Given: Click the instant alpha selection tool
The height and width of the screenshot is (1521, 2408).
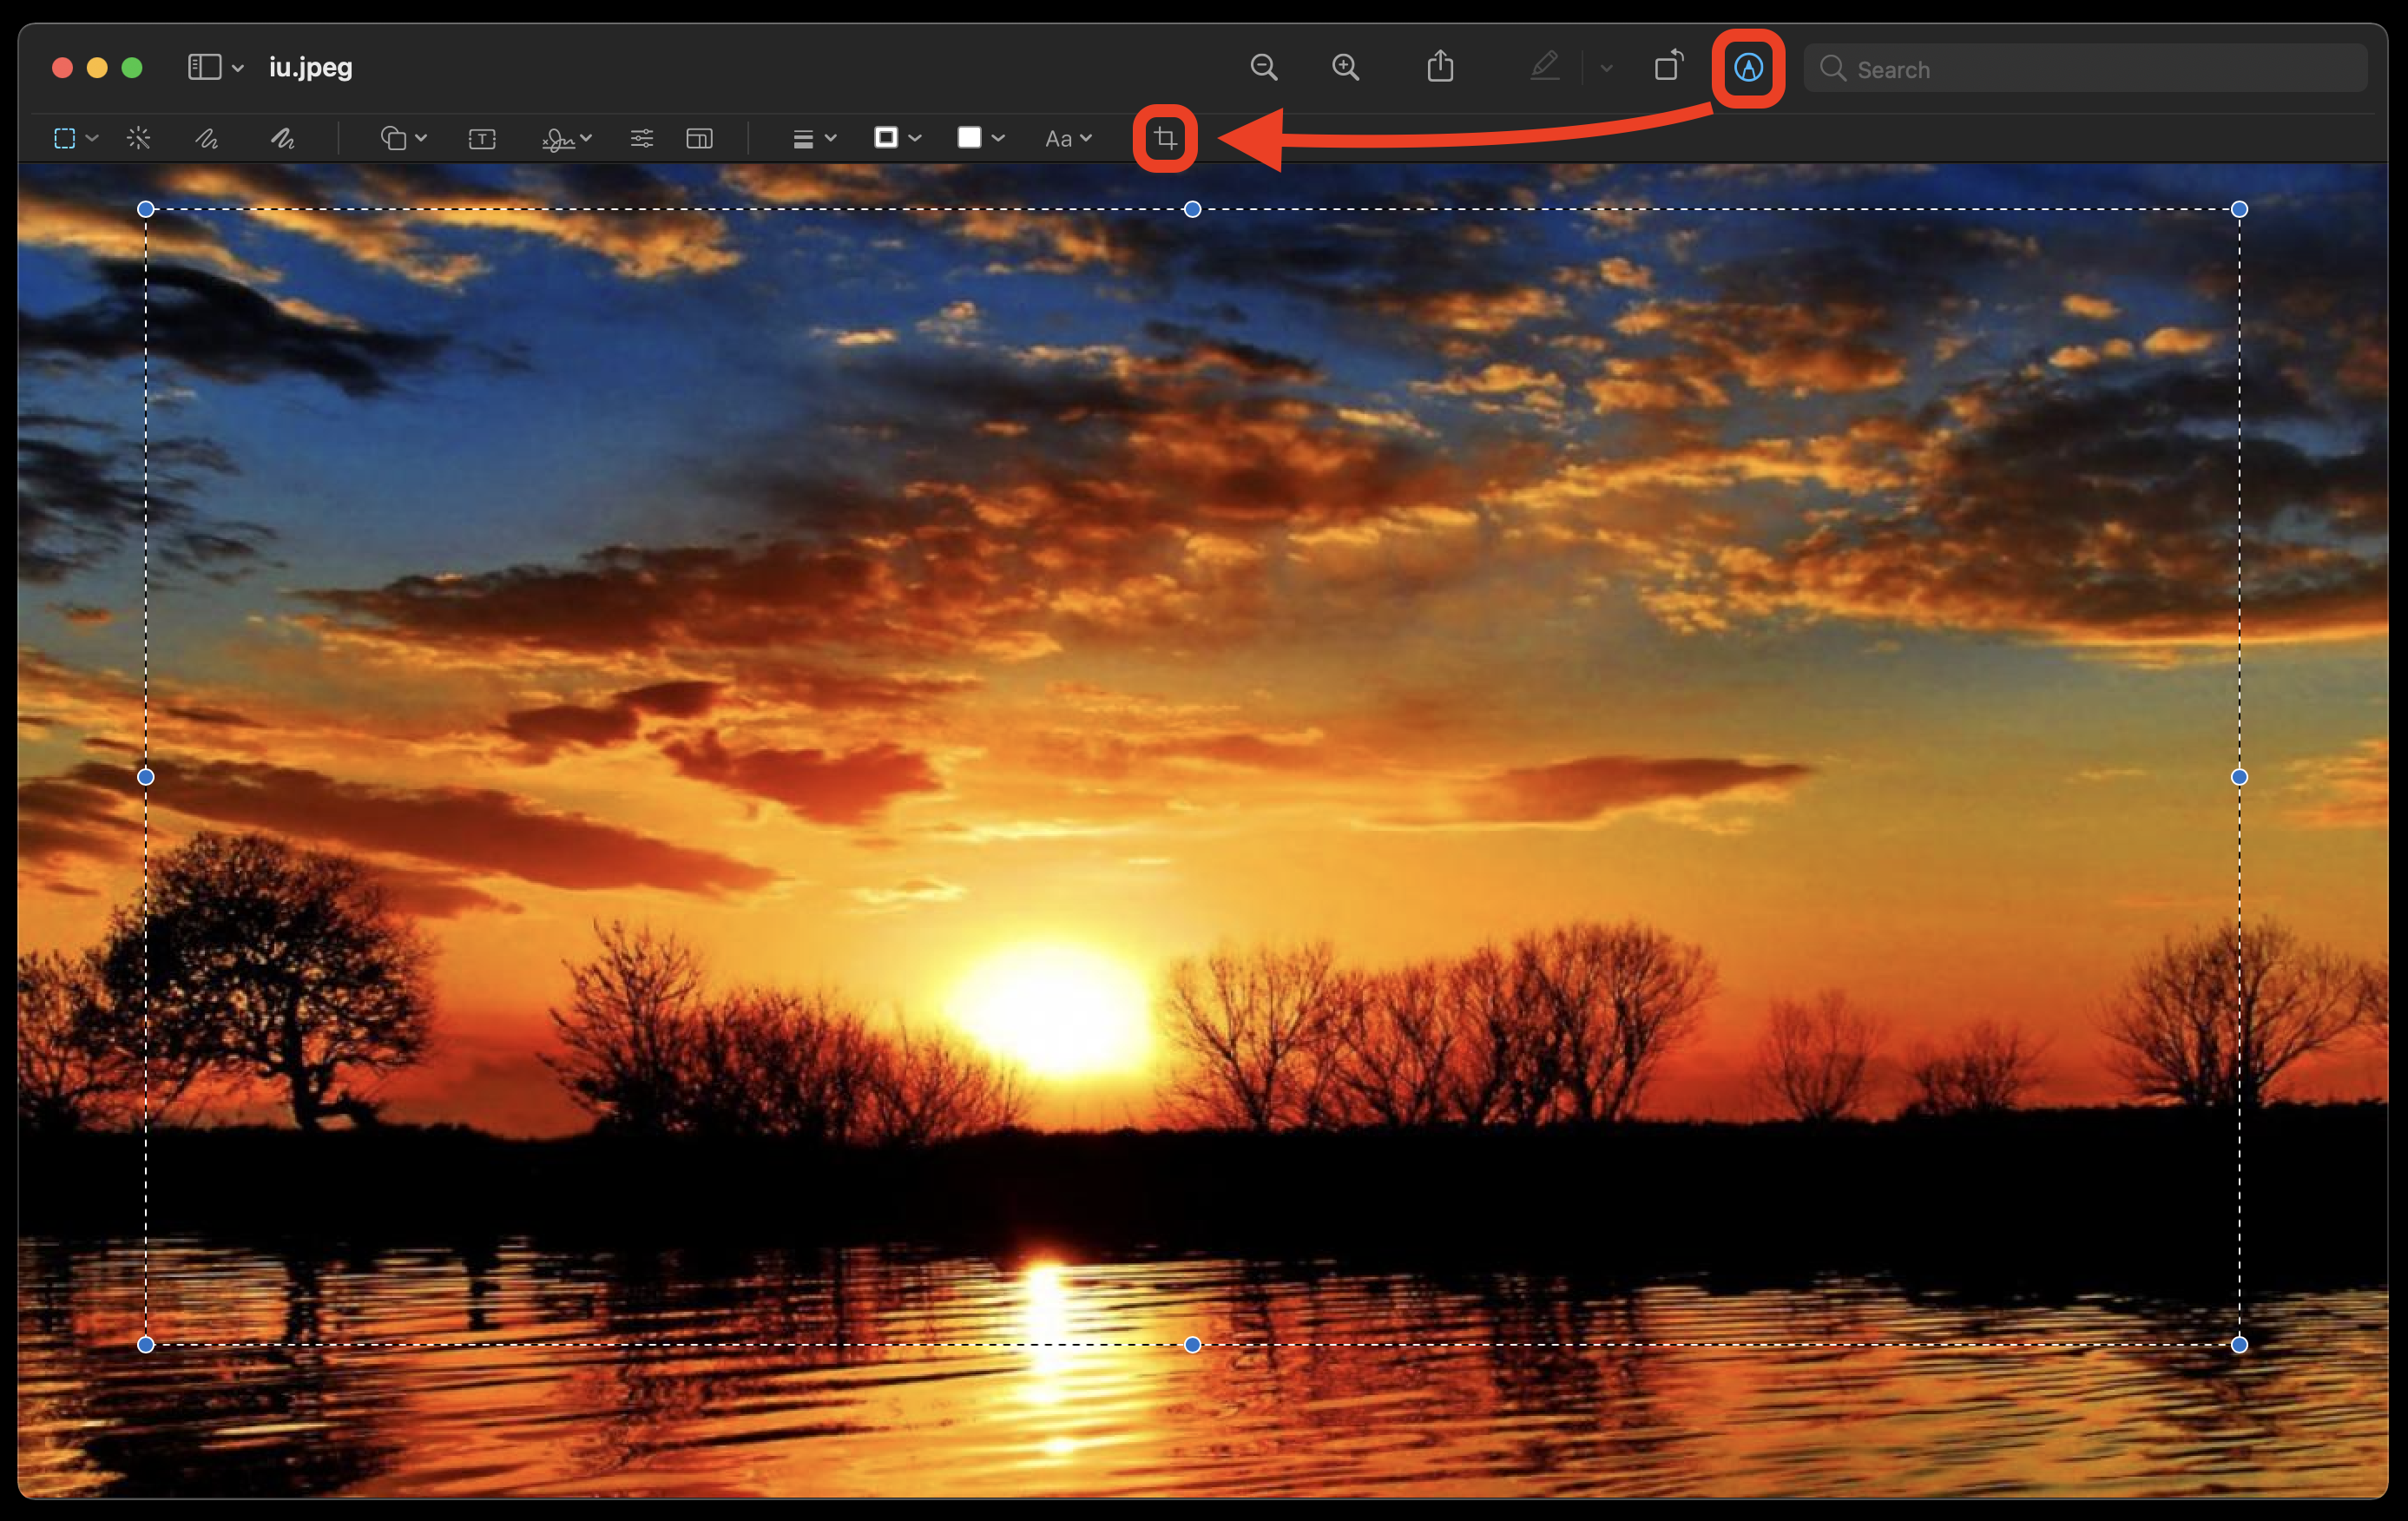Looking at the screenshot, I should click(138, 136).
